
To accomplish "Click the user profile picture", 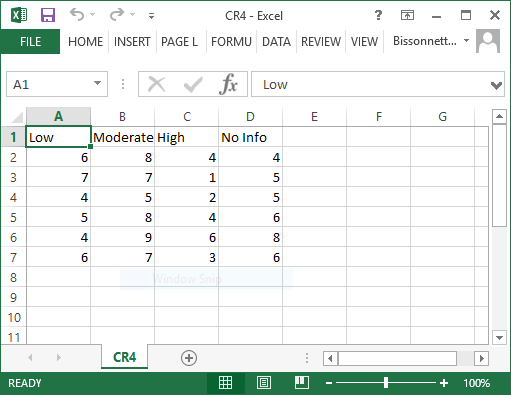I will pos(488,41).
